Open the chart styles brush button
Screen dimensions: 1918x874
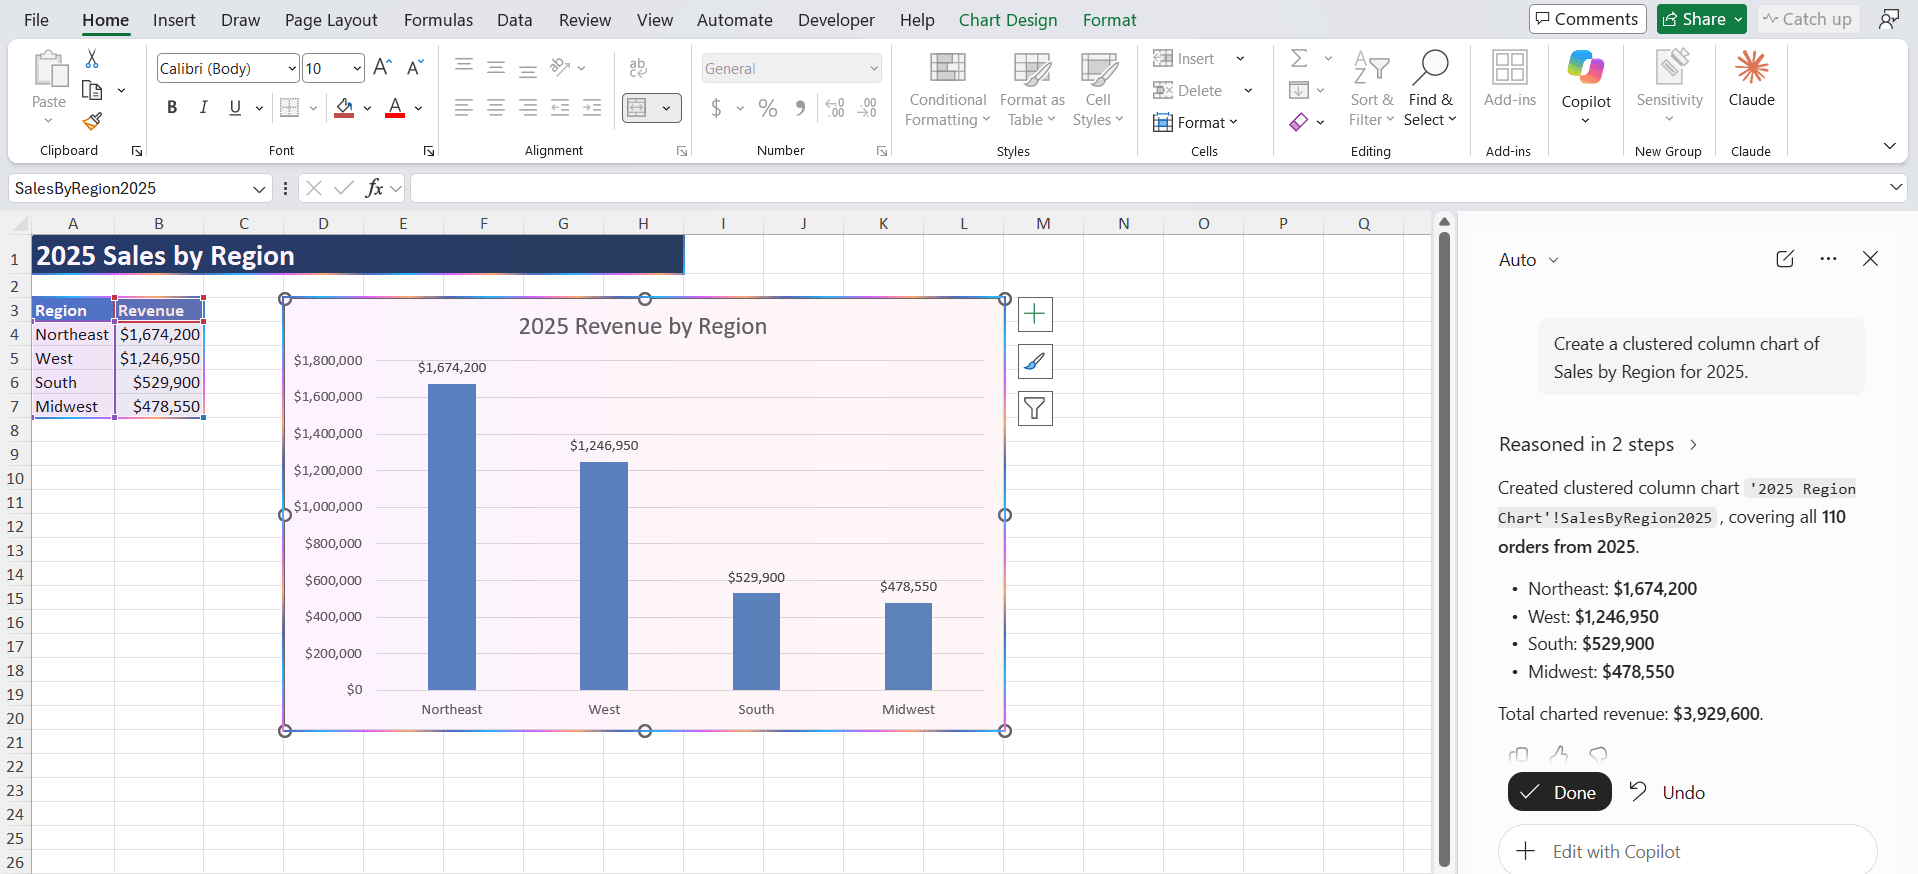[1035, 361]
